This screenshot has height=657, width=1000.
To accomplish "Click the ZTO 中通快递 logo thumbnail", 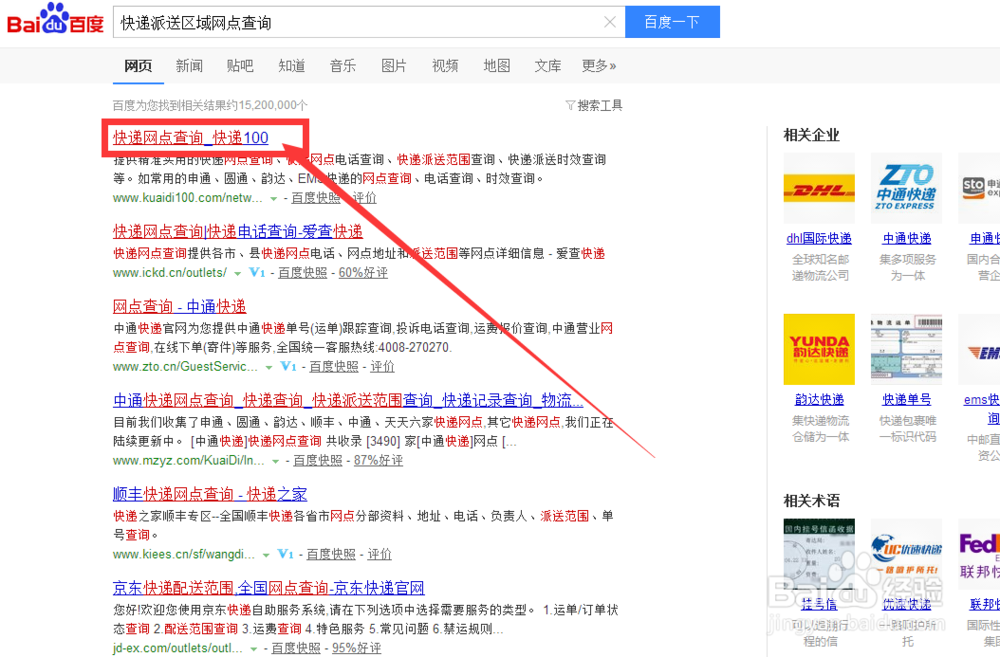I will (x=906, y=188).
